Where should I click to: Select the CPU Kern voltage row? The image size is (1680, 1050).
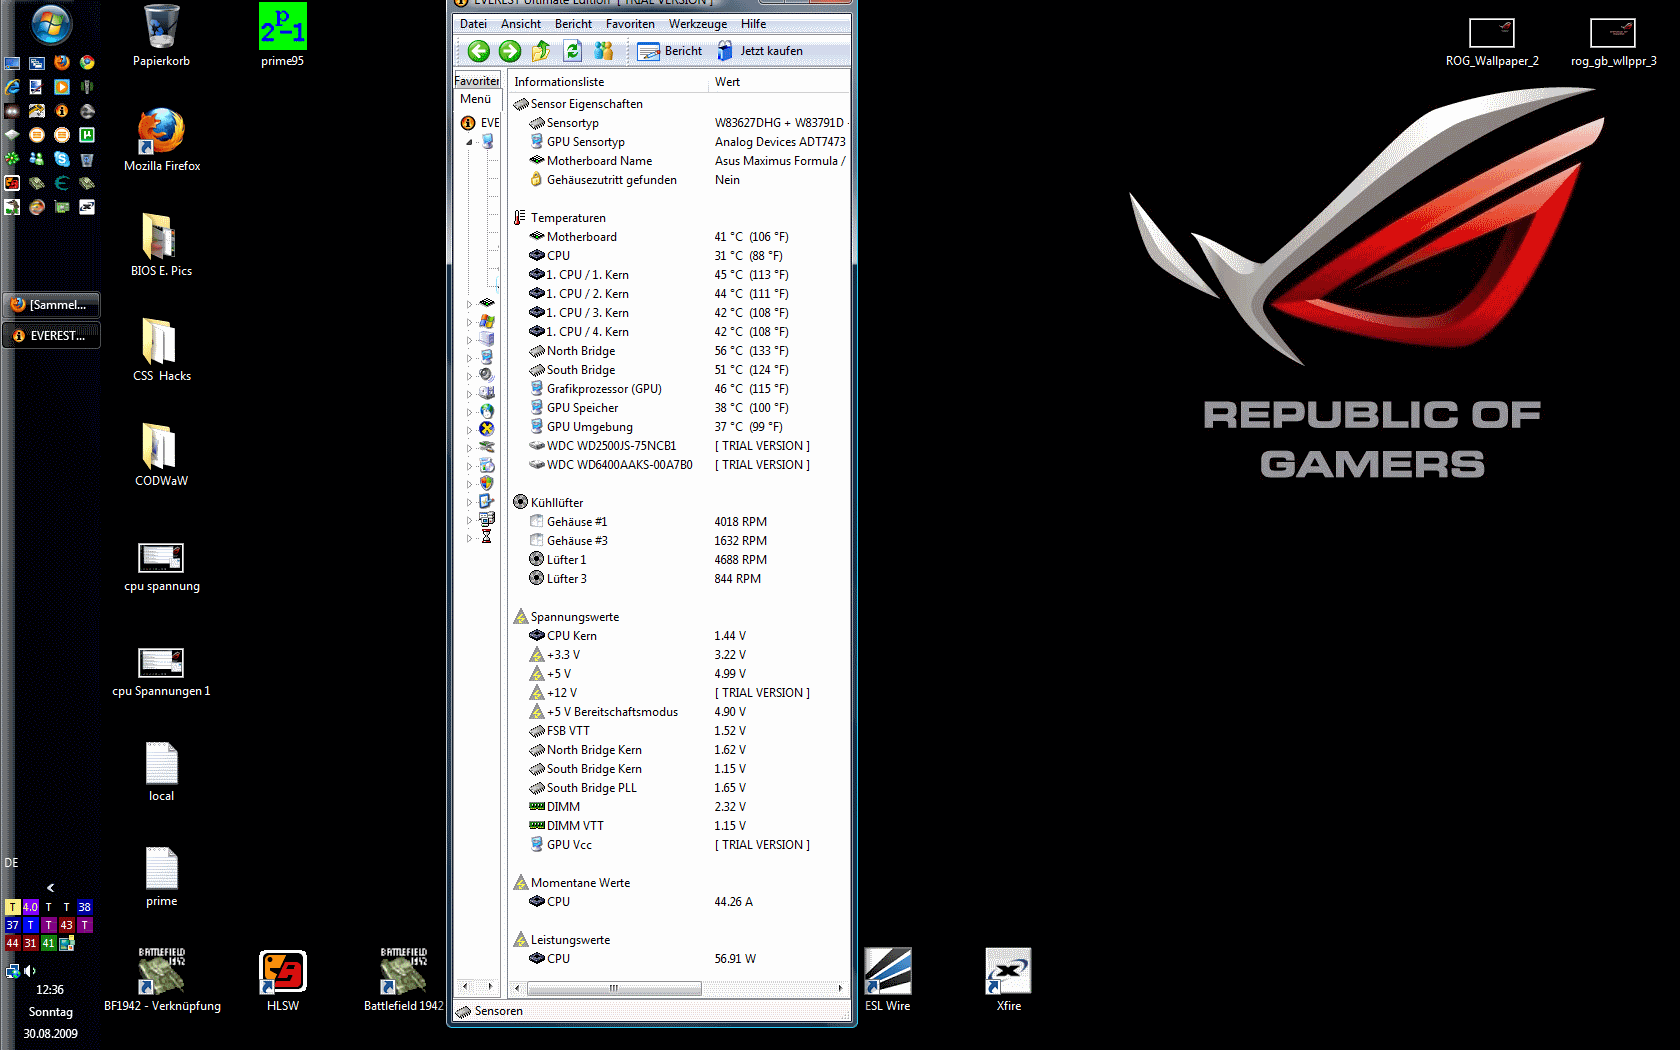[680, 636]
